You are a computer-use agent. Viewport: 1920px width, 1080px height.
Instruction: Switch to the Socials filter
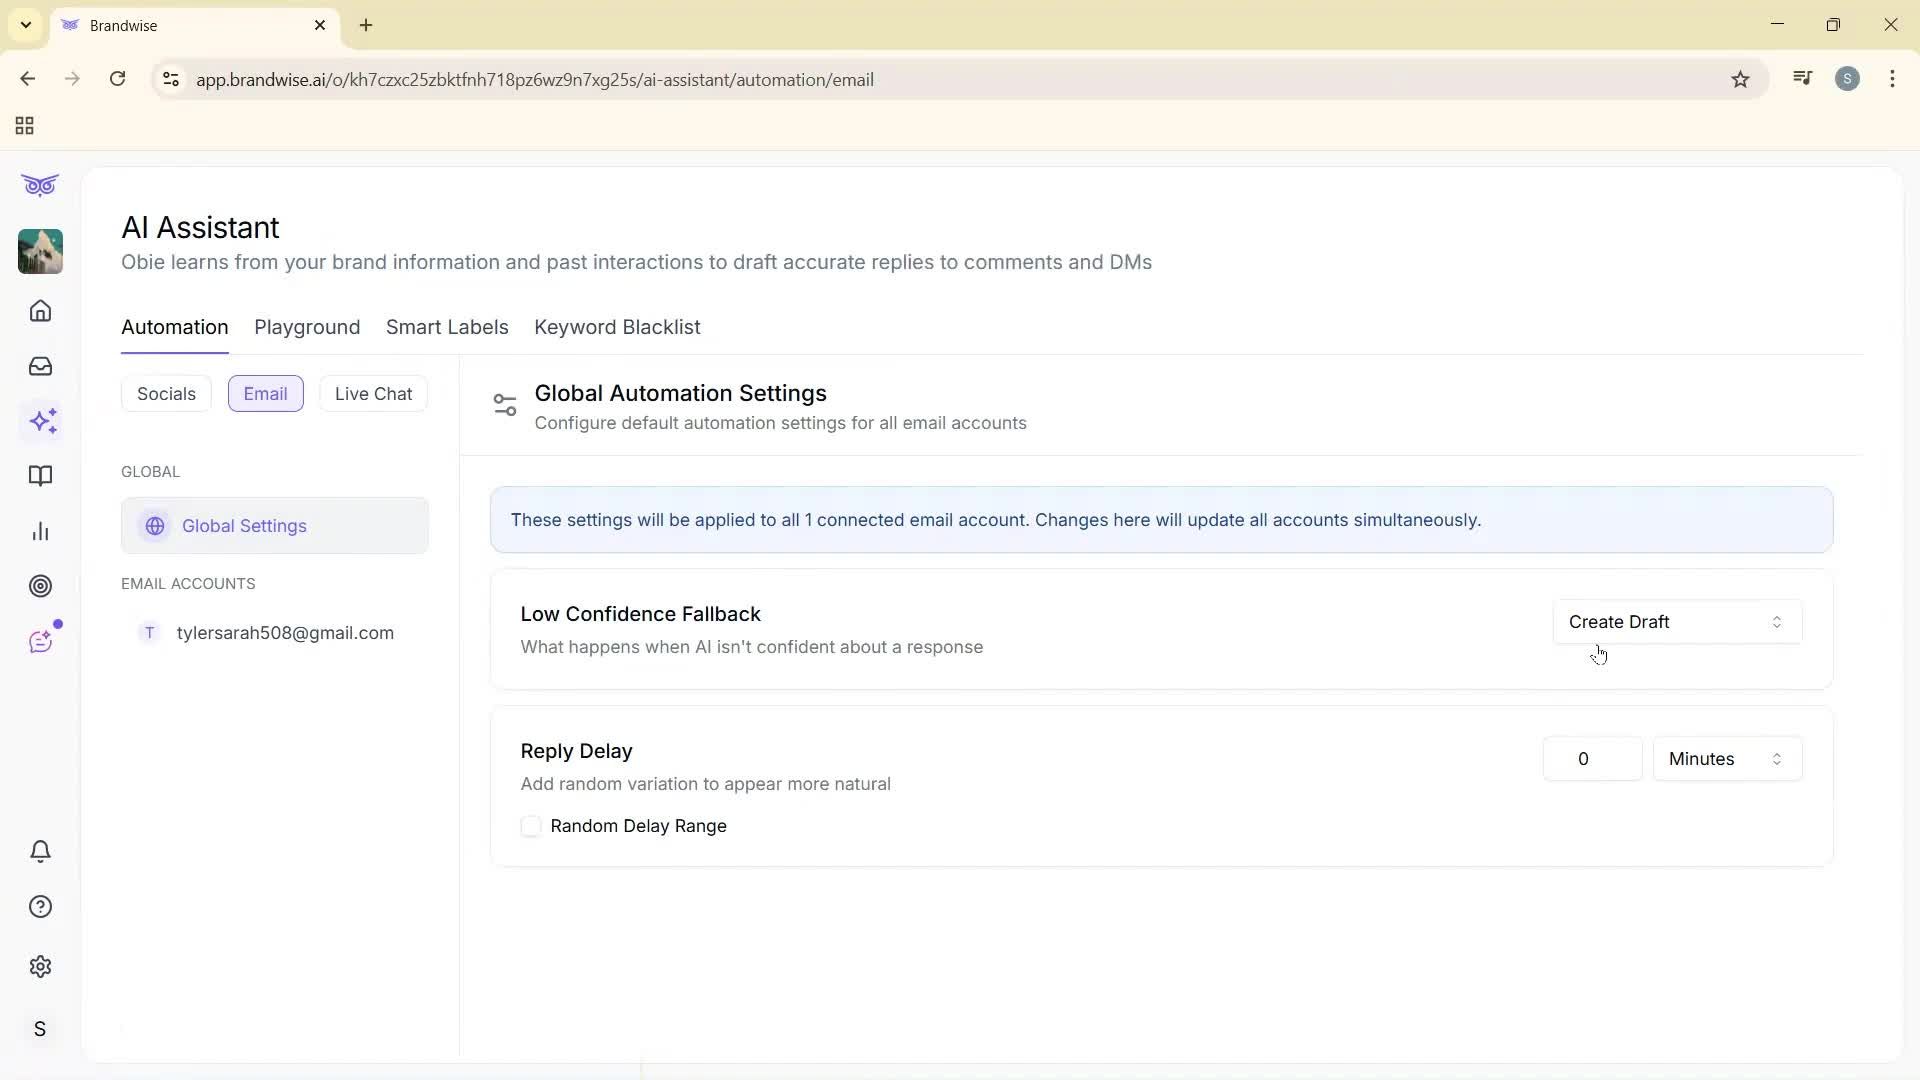pos(166,393)
